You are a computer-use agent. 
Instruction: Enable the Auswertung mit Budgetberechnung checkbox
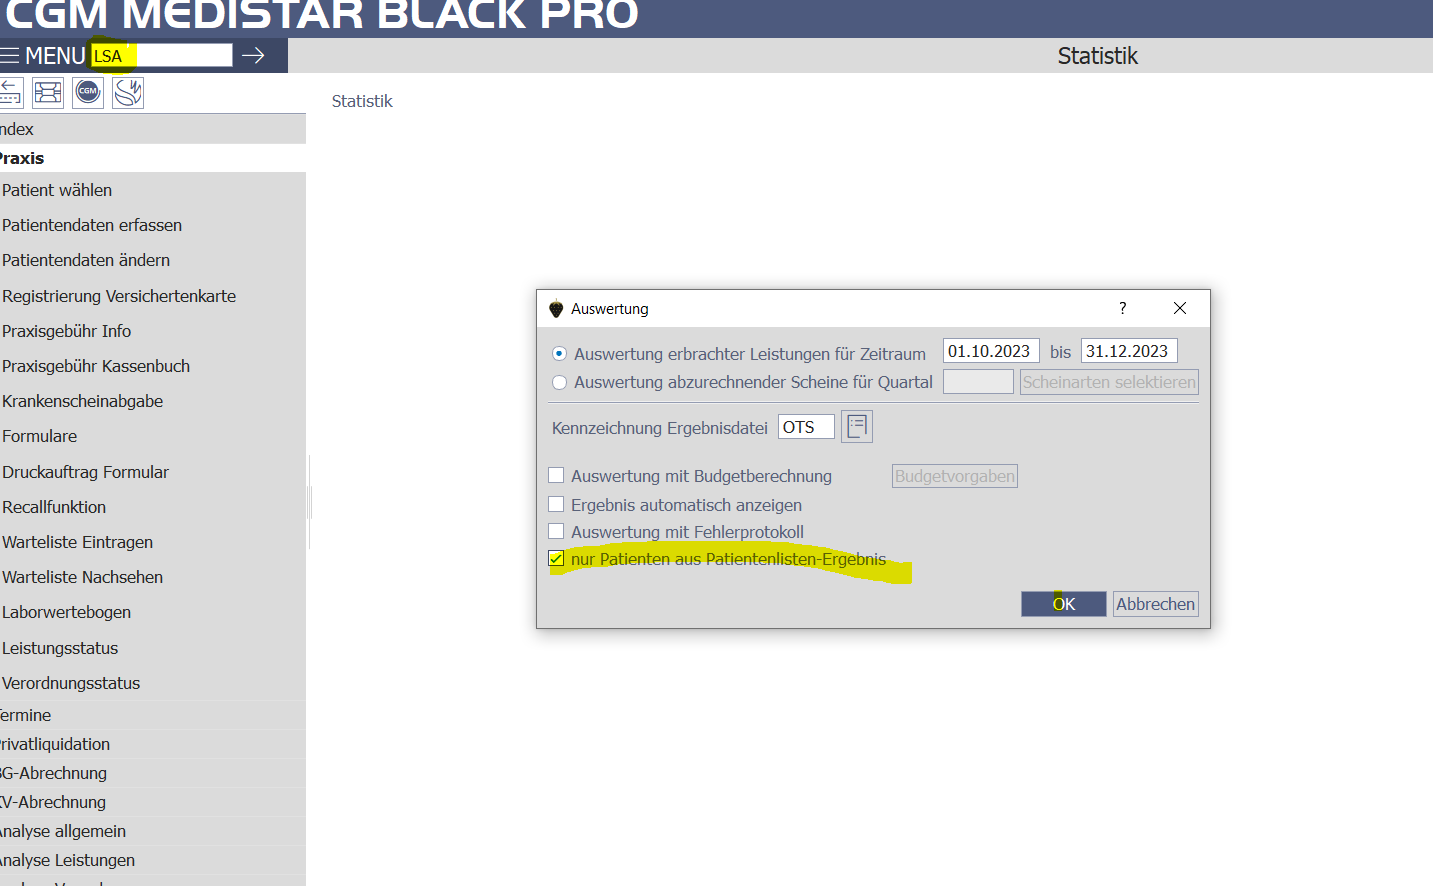point(557,476)
